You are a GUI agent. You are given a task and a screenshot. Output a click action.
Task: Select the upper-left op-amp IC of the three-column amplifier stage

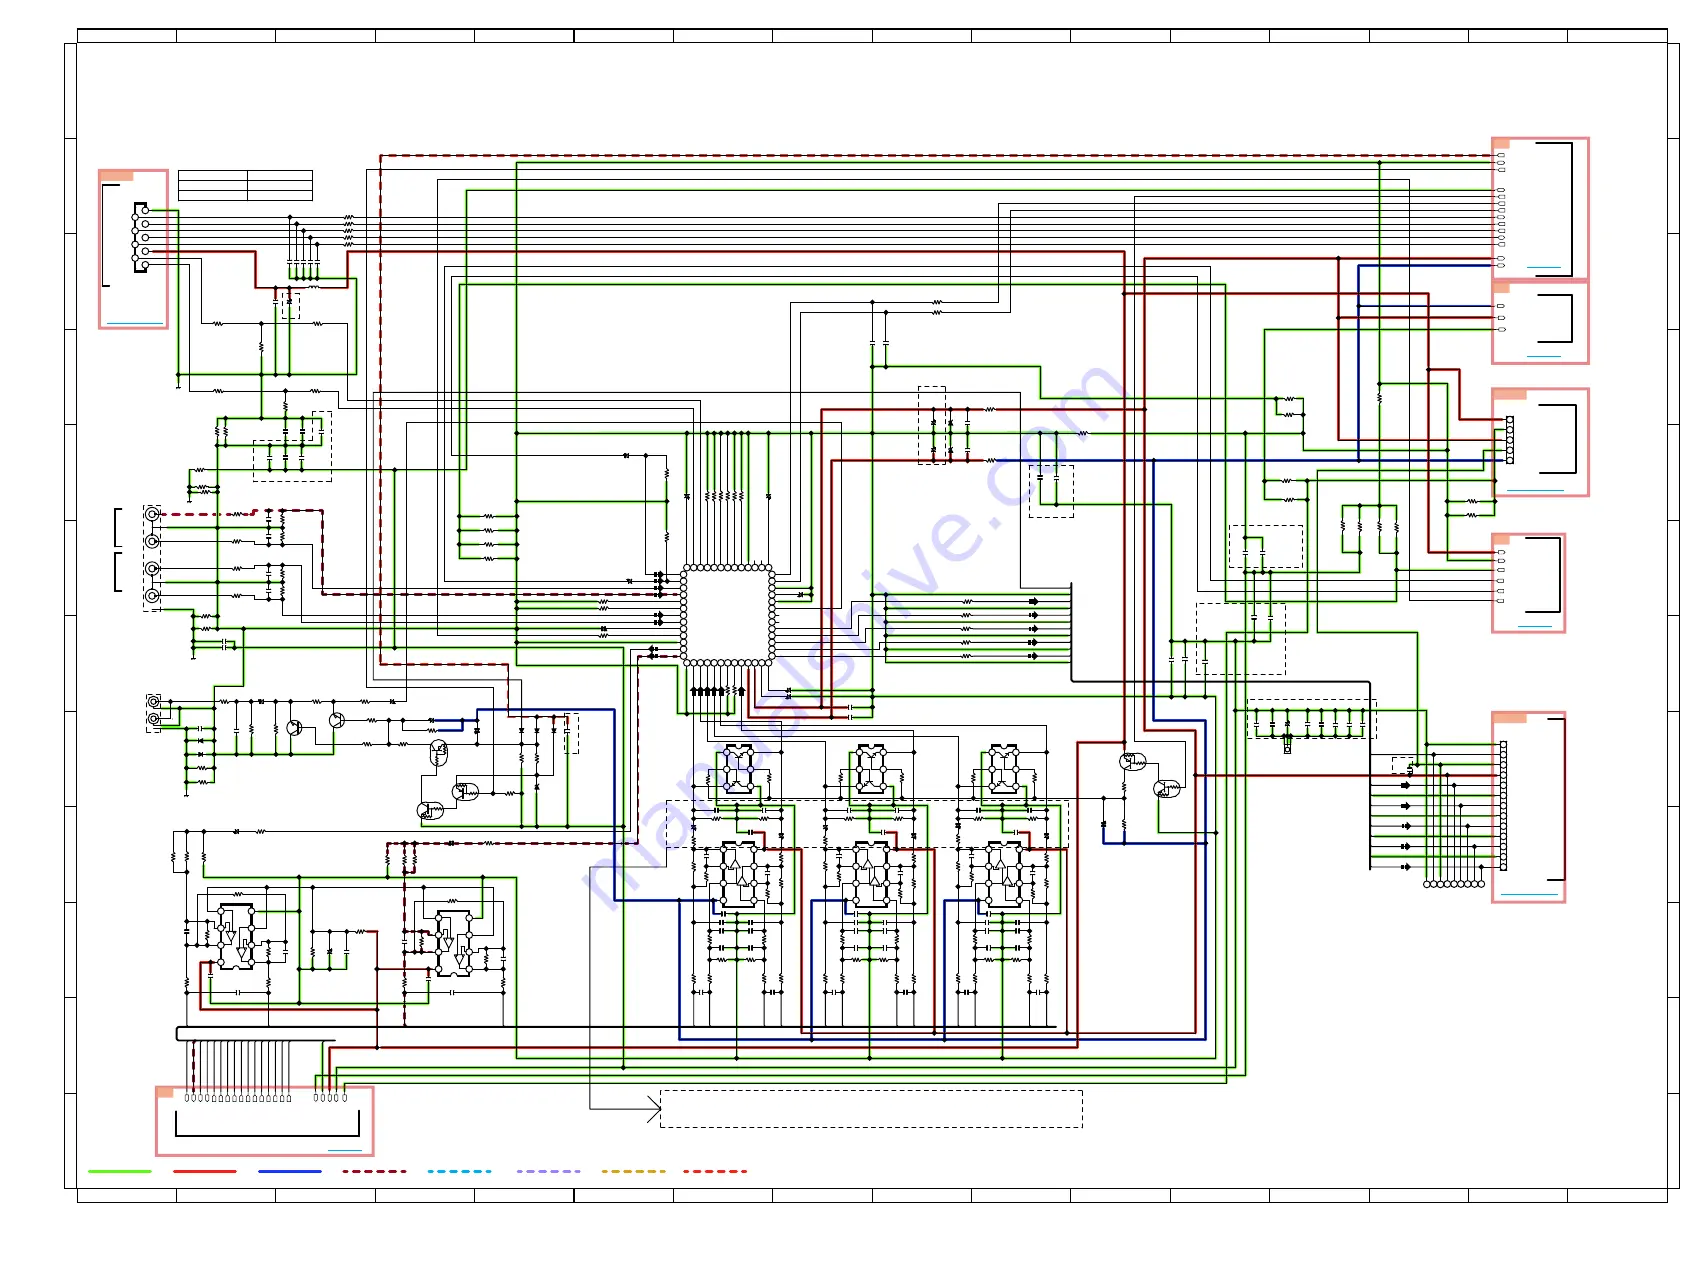pos(739,769)
